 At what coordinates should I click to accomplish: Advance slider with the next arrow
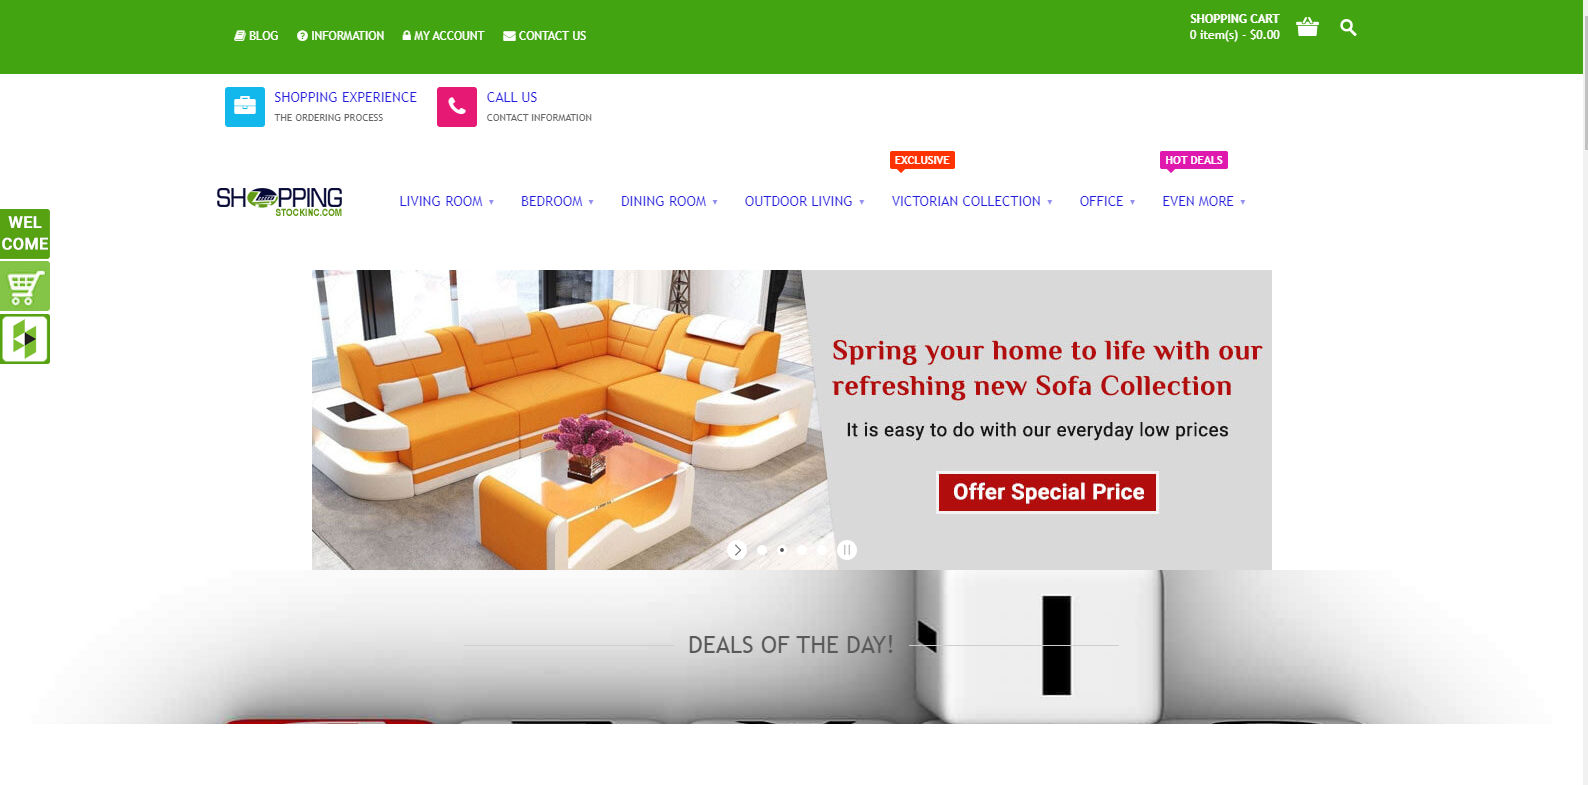[x=737, y=550]
